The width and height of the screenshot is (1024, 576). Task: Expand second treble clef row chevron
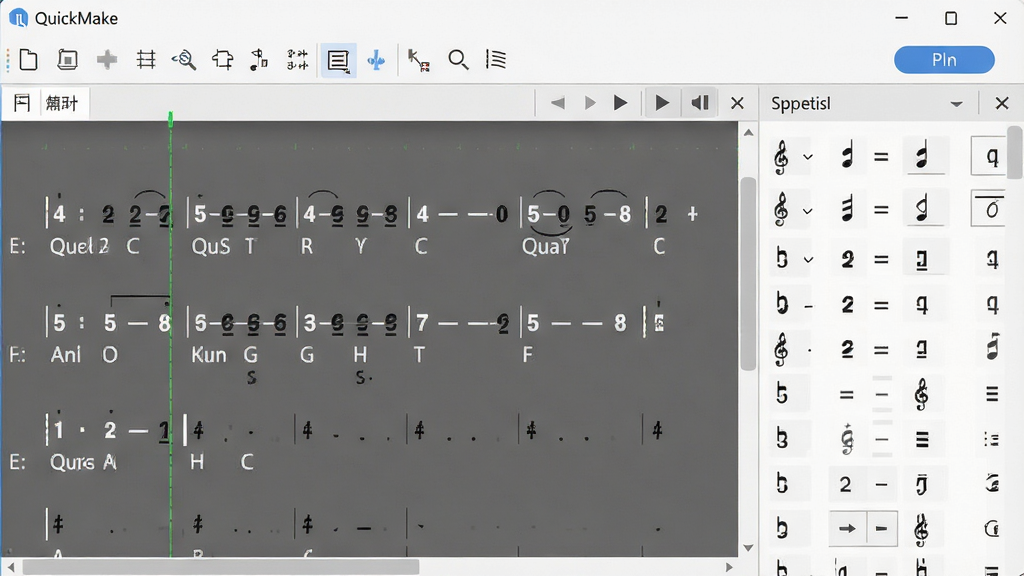click(x=808, y=210)
